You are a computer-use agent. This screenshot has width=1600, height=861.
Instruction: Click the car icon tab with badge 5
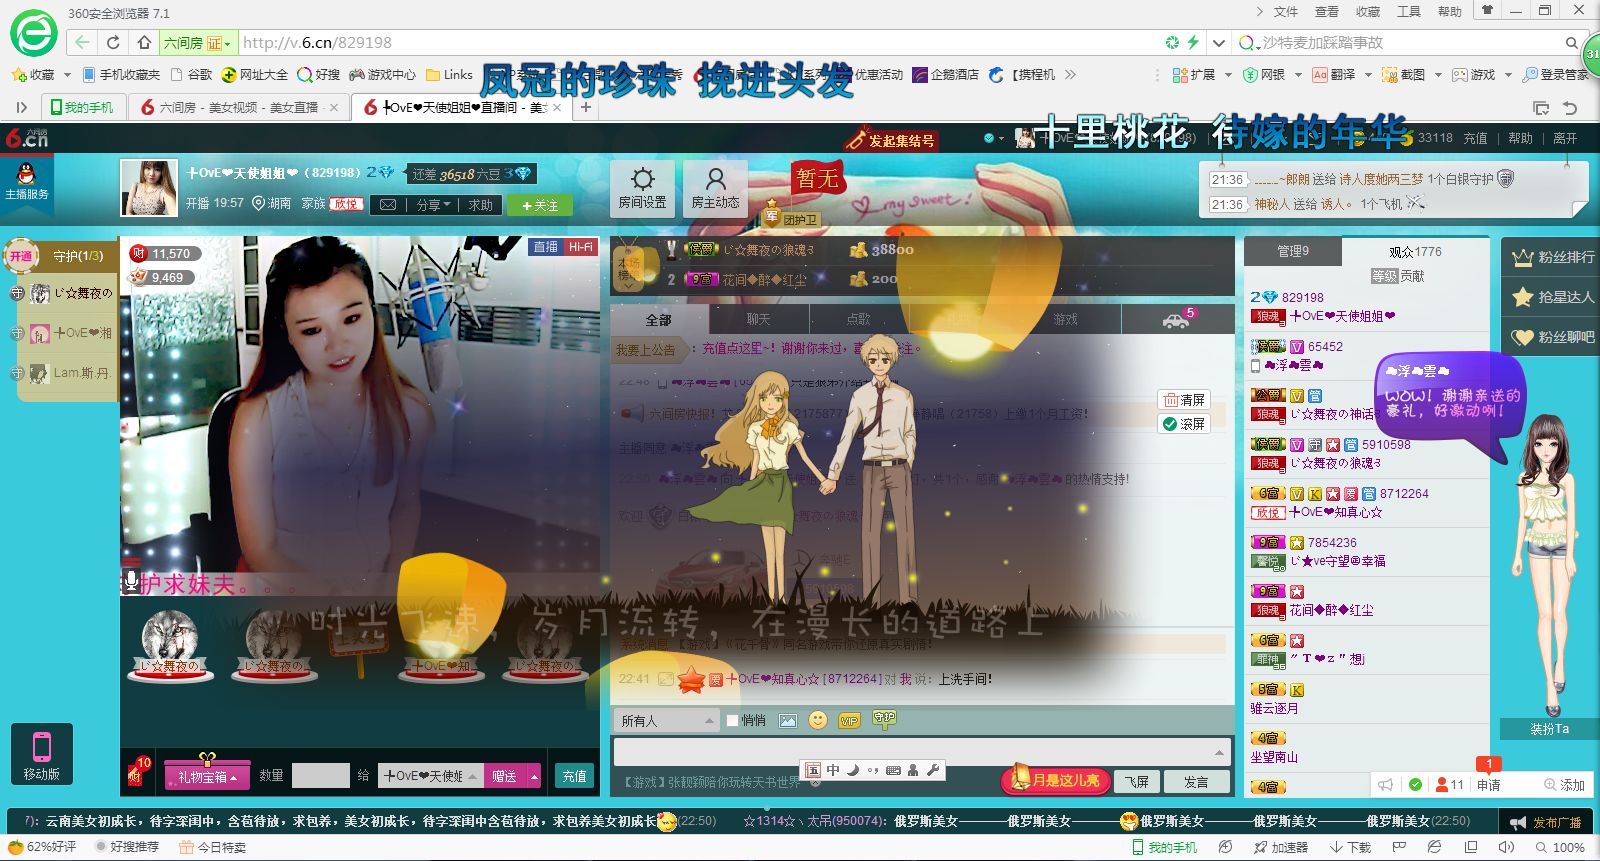click(1178, 319)
